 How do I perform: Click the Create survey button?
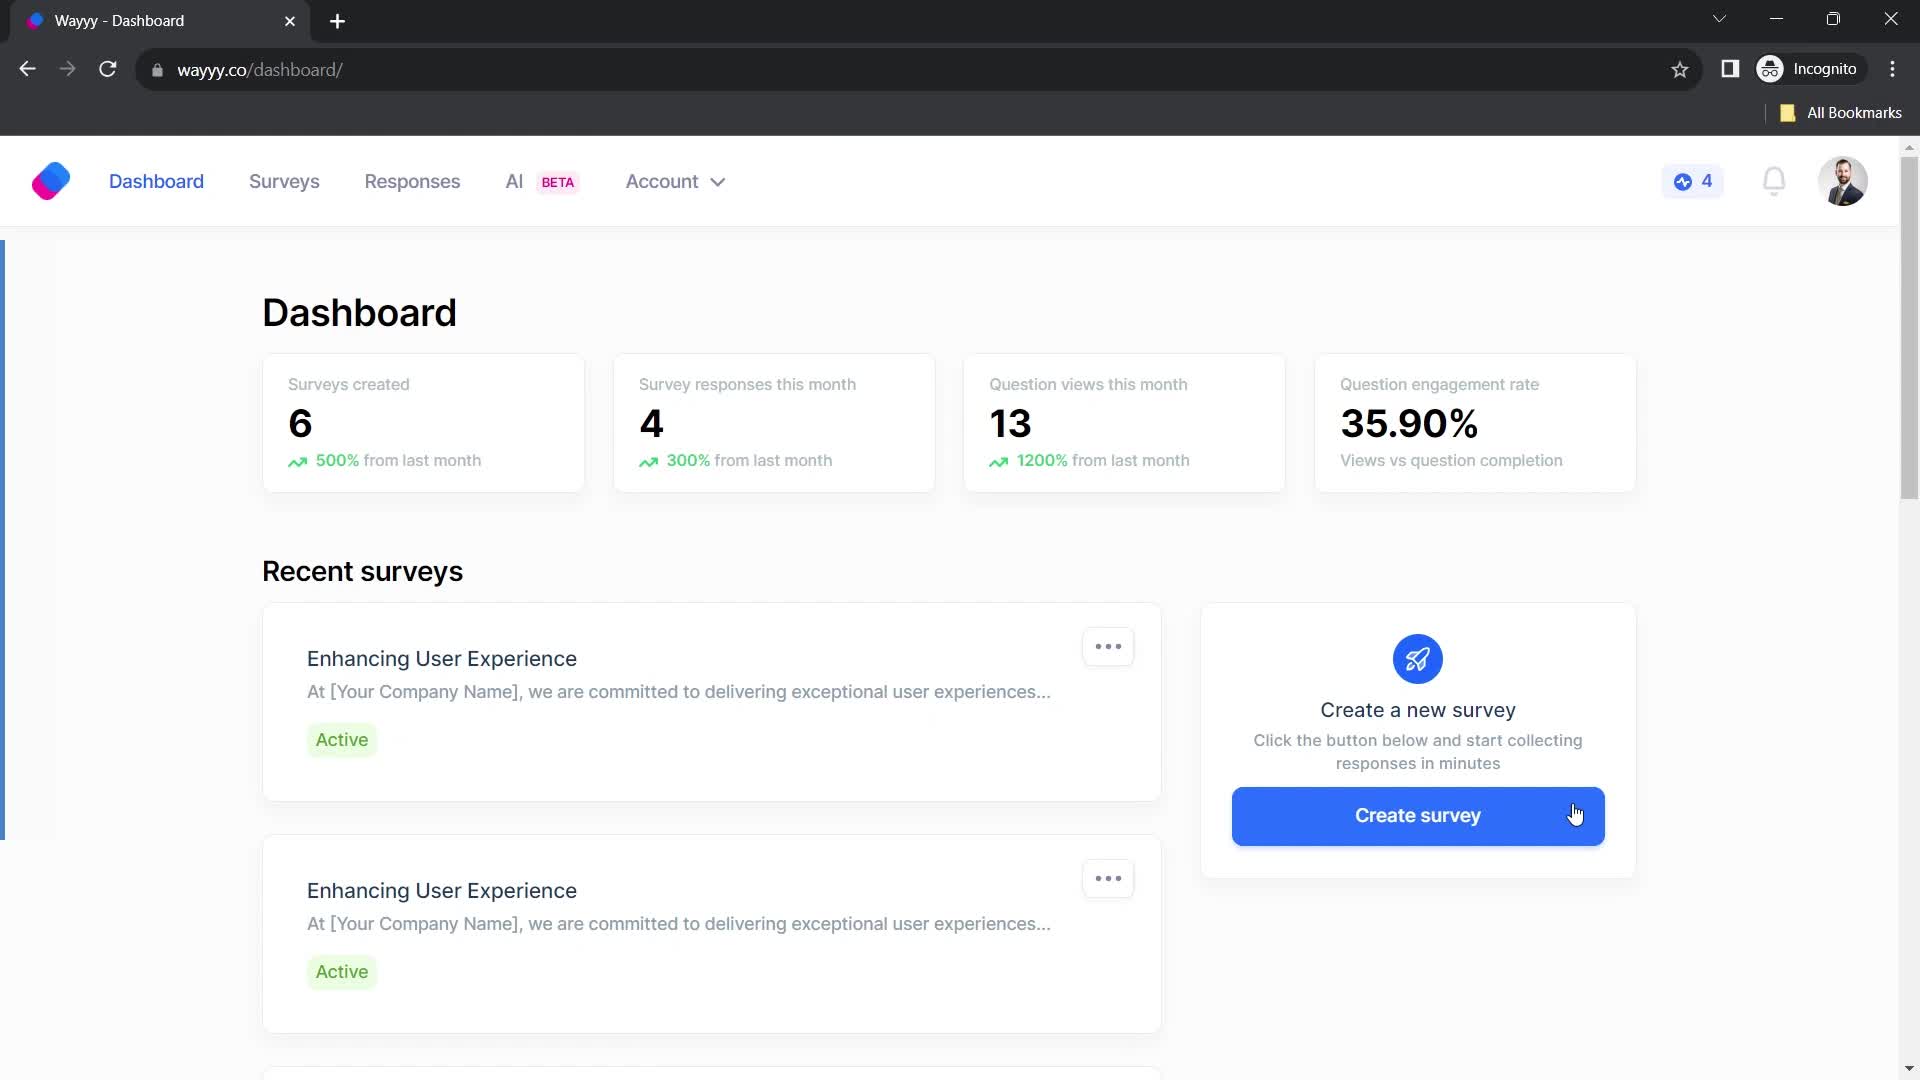1419,815
